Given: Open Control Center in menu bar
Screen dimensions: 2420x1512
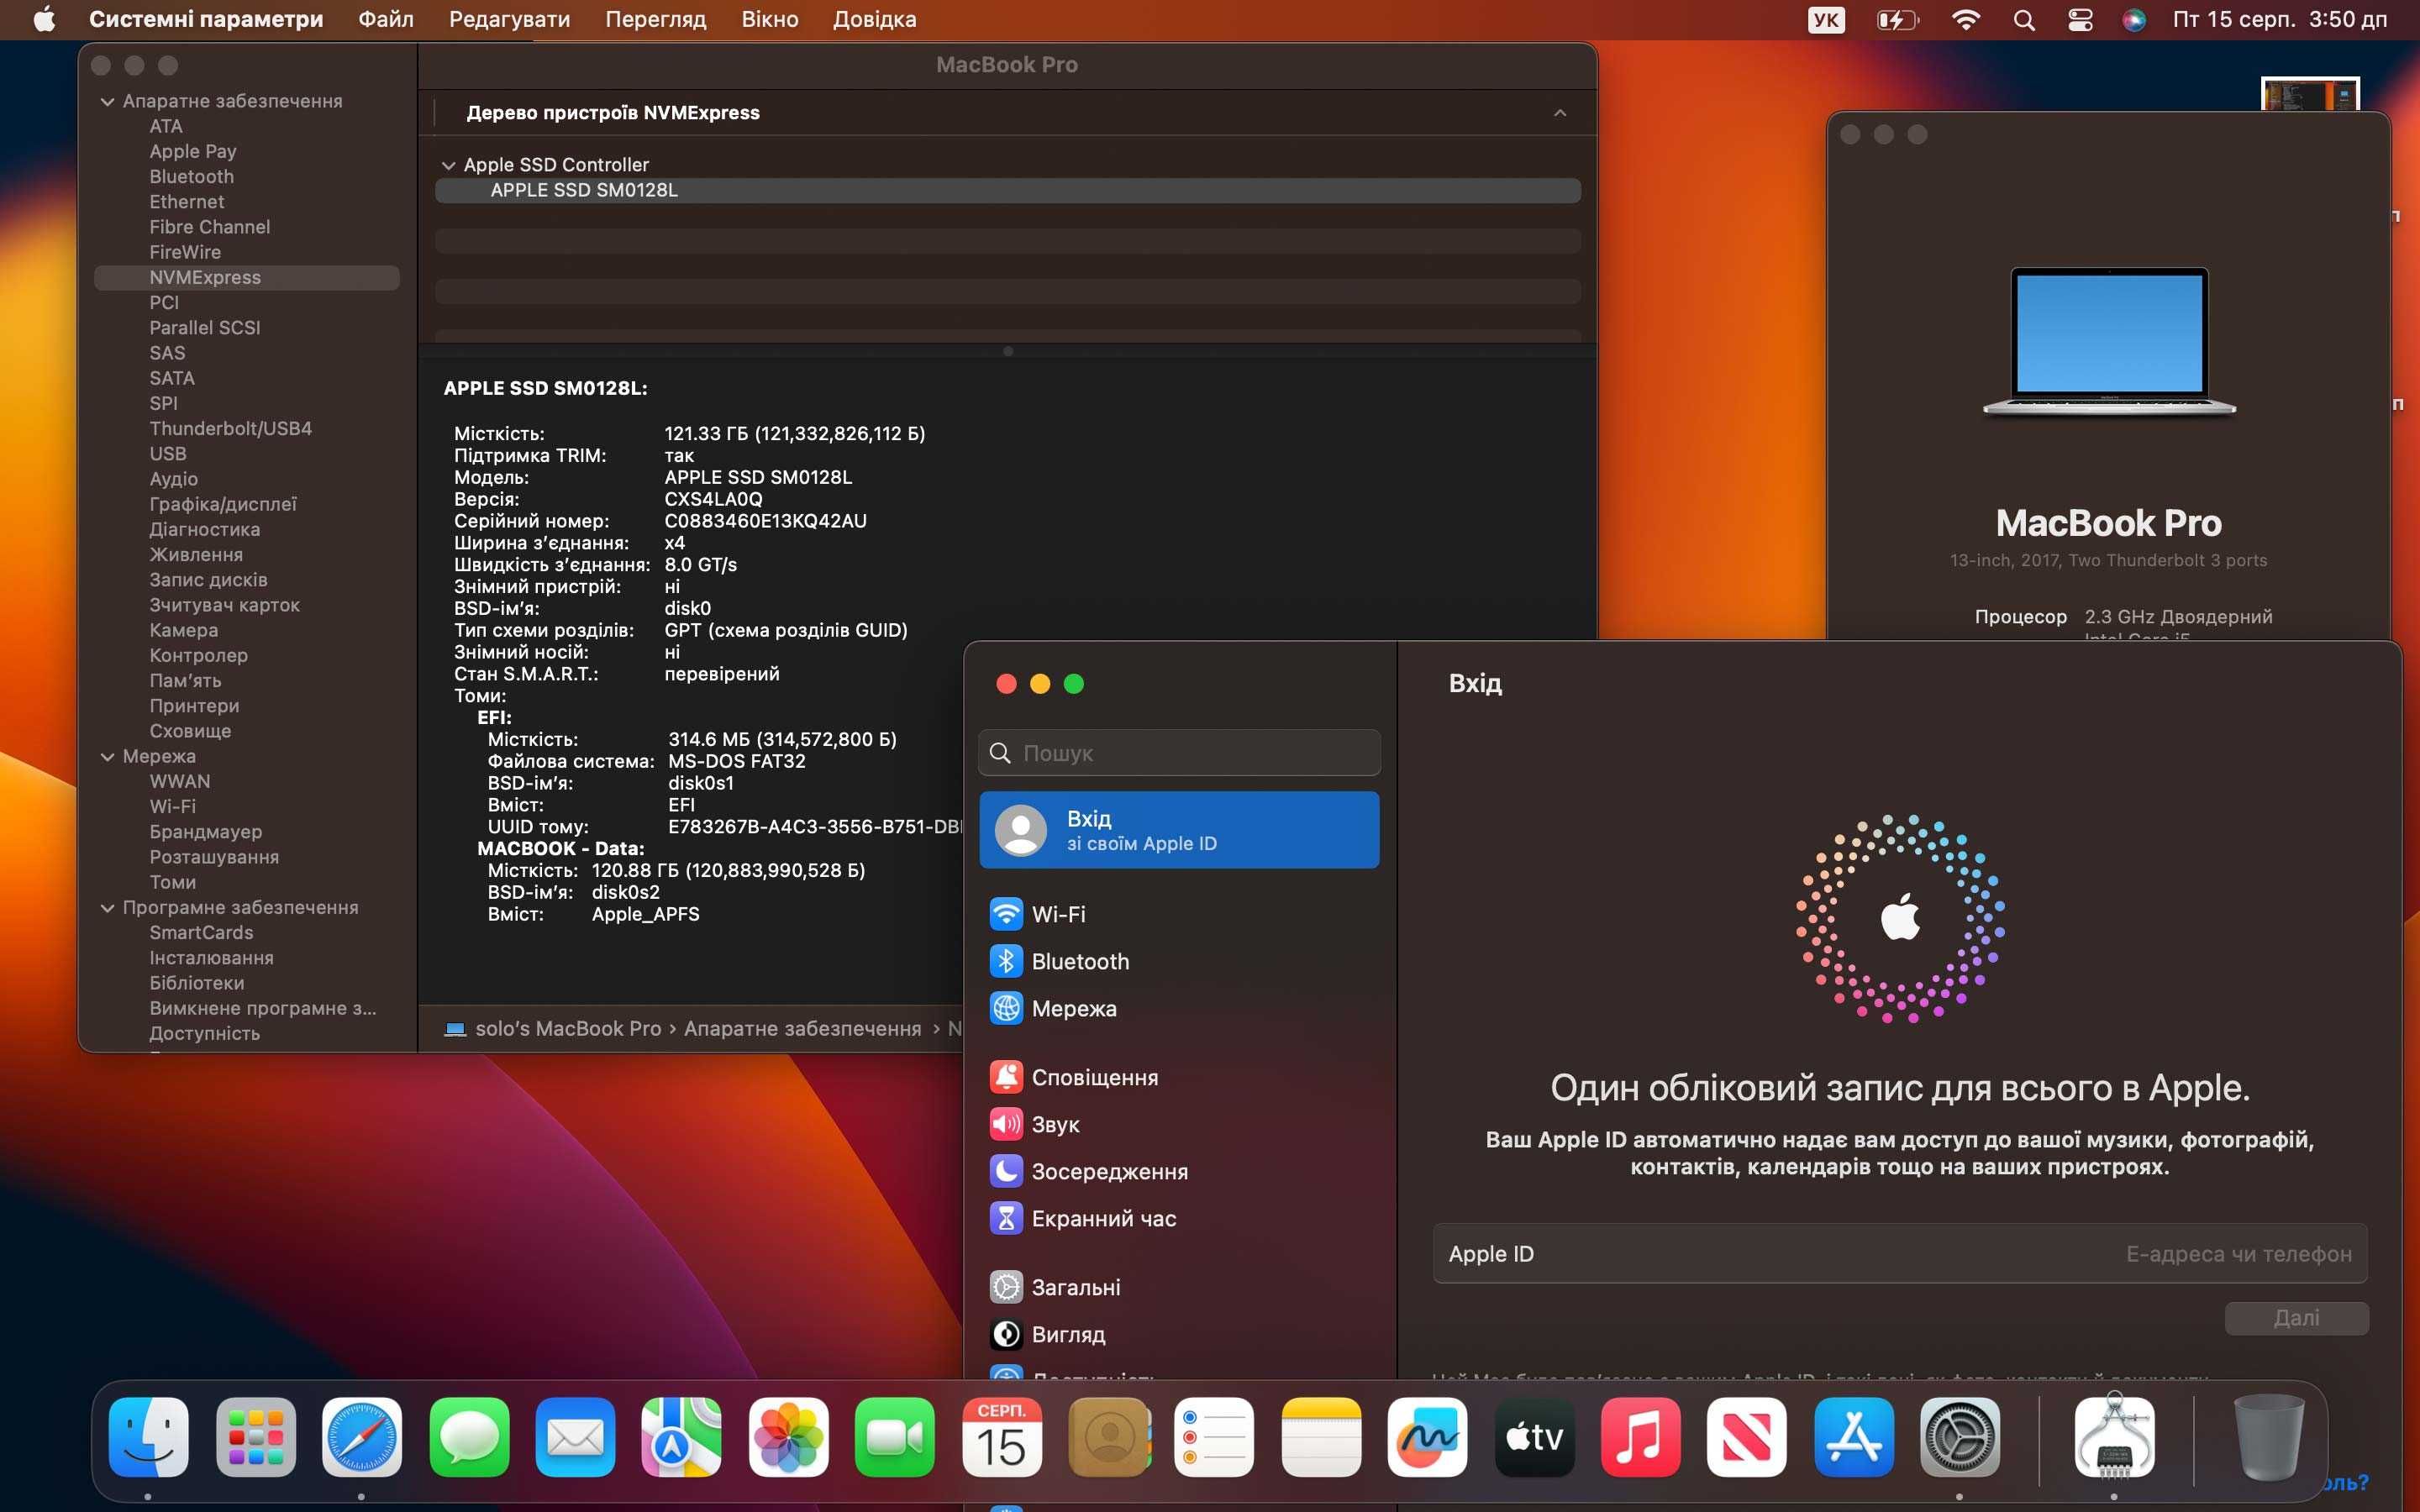Looking at the screenshot, I should 2080,20.
